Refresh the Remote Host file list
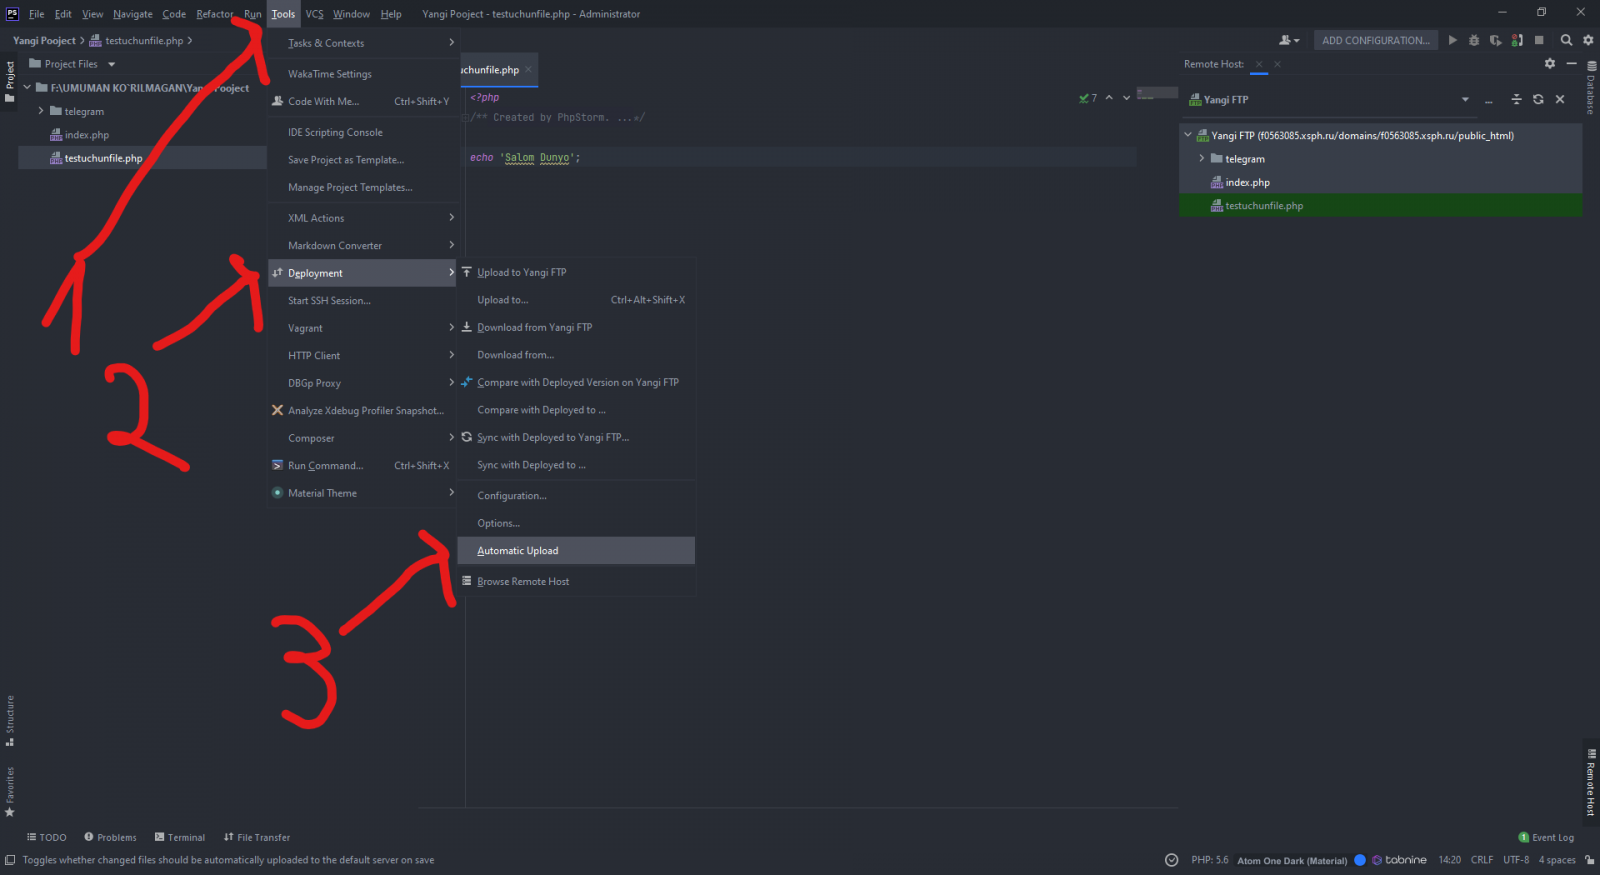 1538,99
